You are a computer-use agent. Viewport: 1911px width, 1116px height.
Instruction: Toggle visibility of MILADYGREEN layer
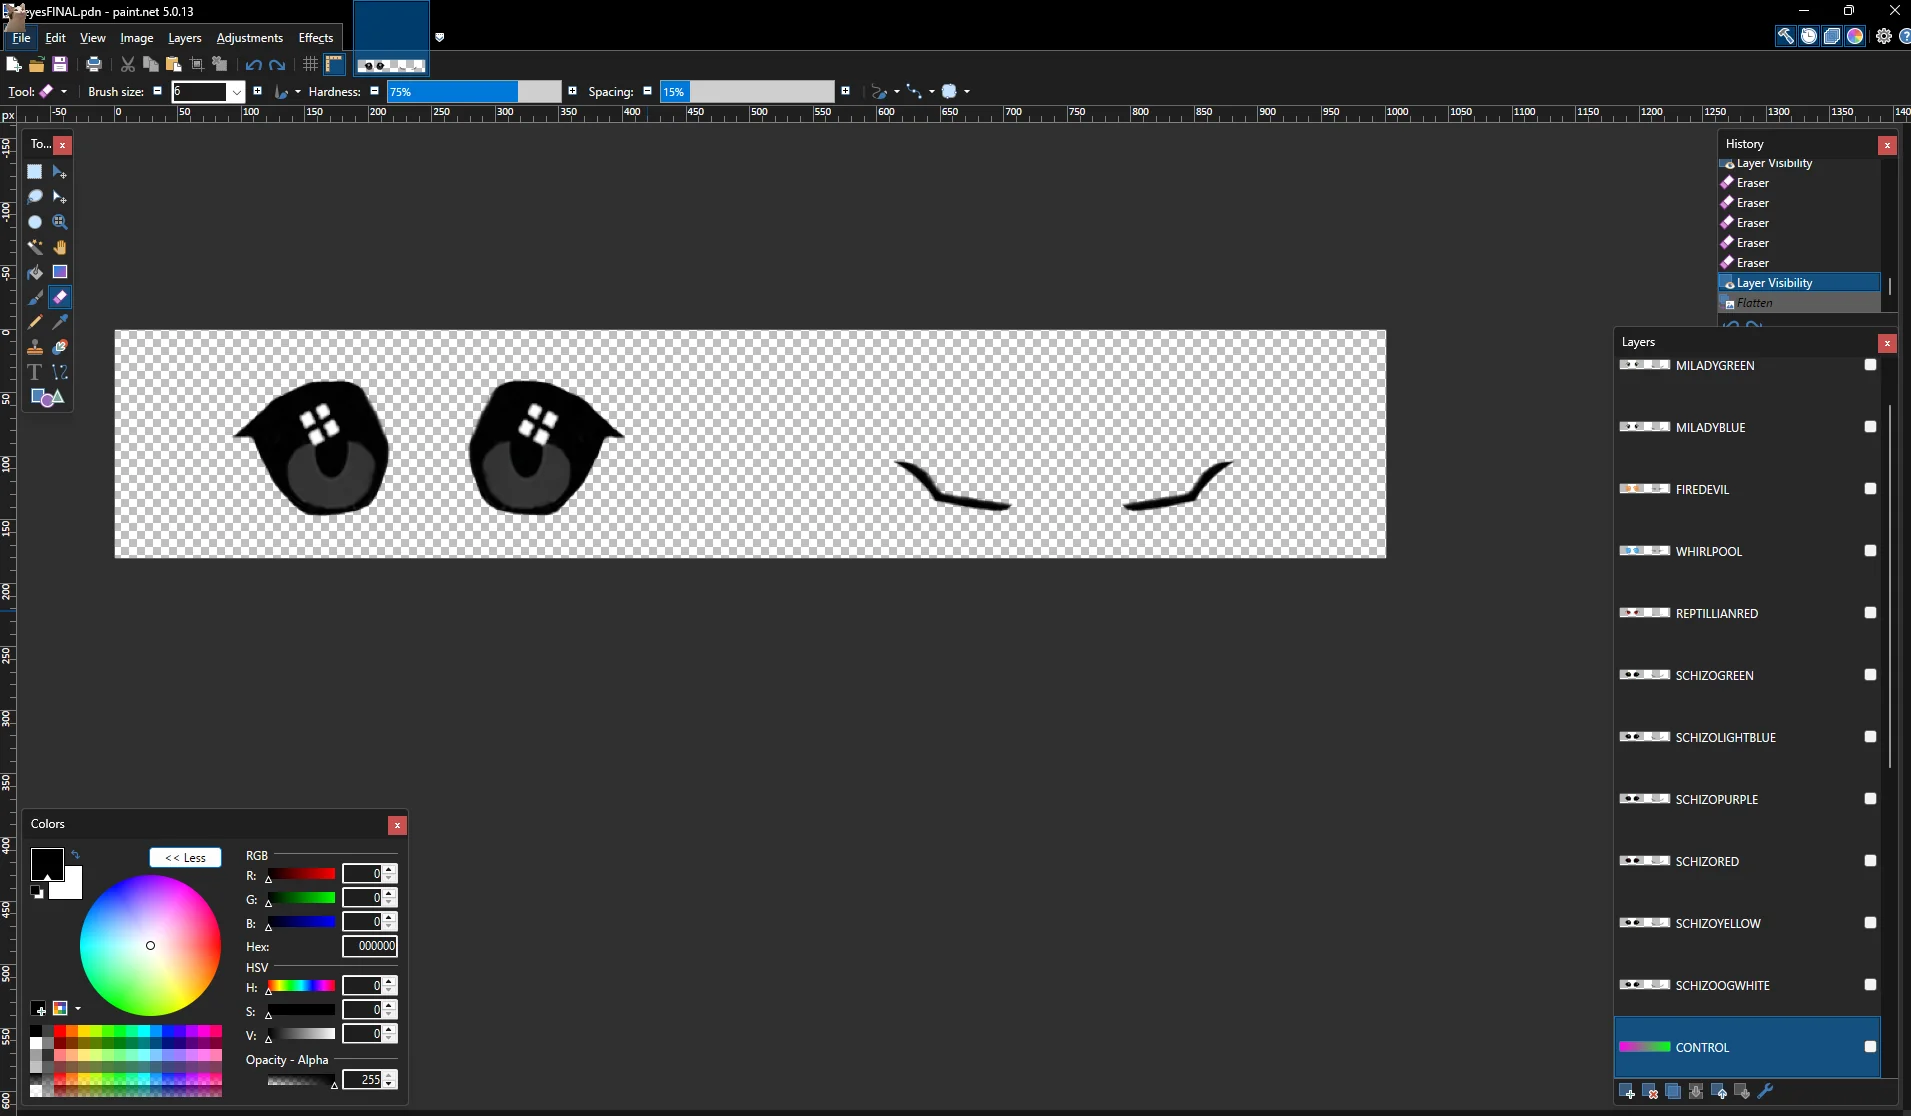tap(1870, 365)
